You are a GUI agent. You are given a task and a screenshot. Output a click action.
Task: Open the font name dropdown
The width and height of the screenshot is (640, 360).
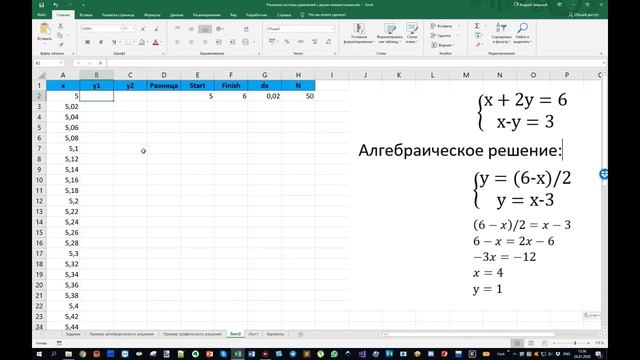(120, 29)
